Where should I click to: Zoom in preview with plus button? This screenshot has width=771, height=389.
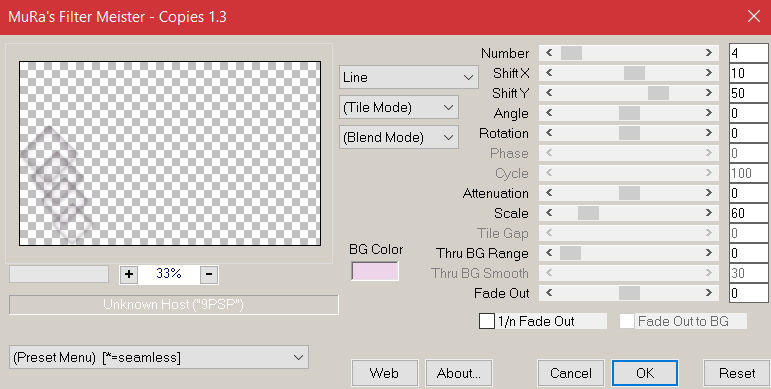click(x=129, y=274)
